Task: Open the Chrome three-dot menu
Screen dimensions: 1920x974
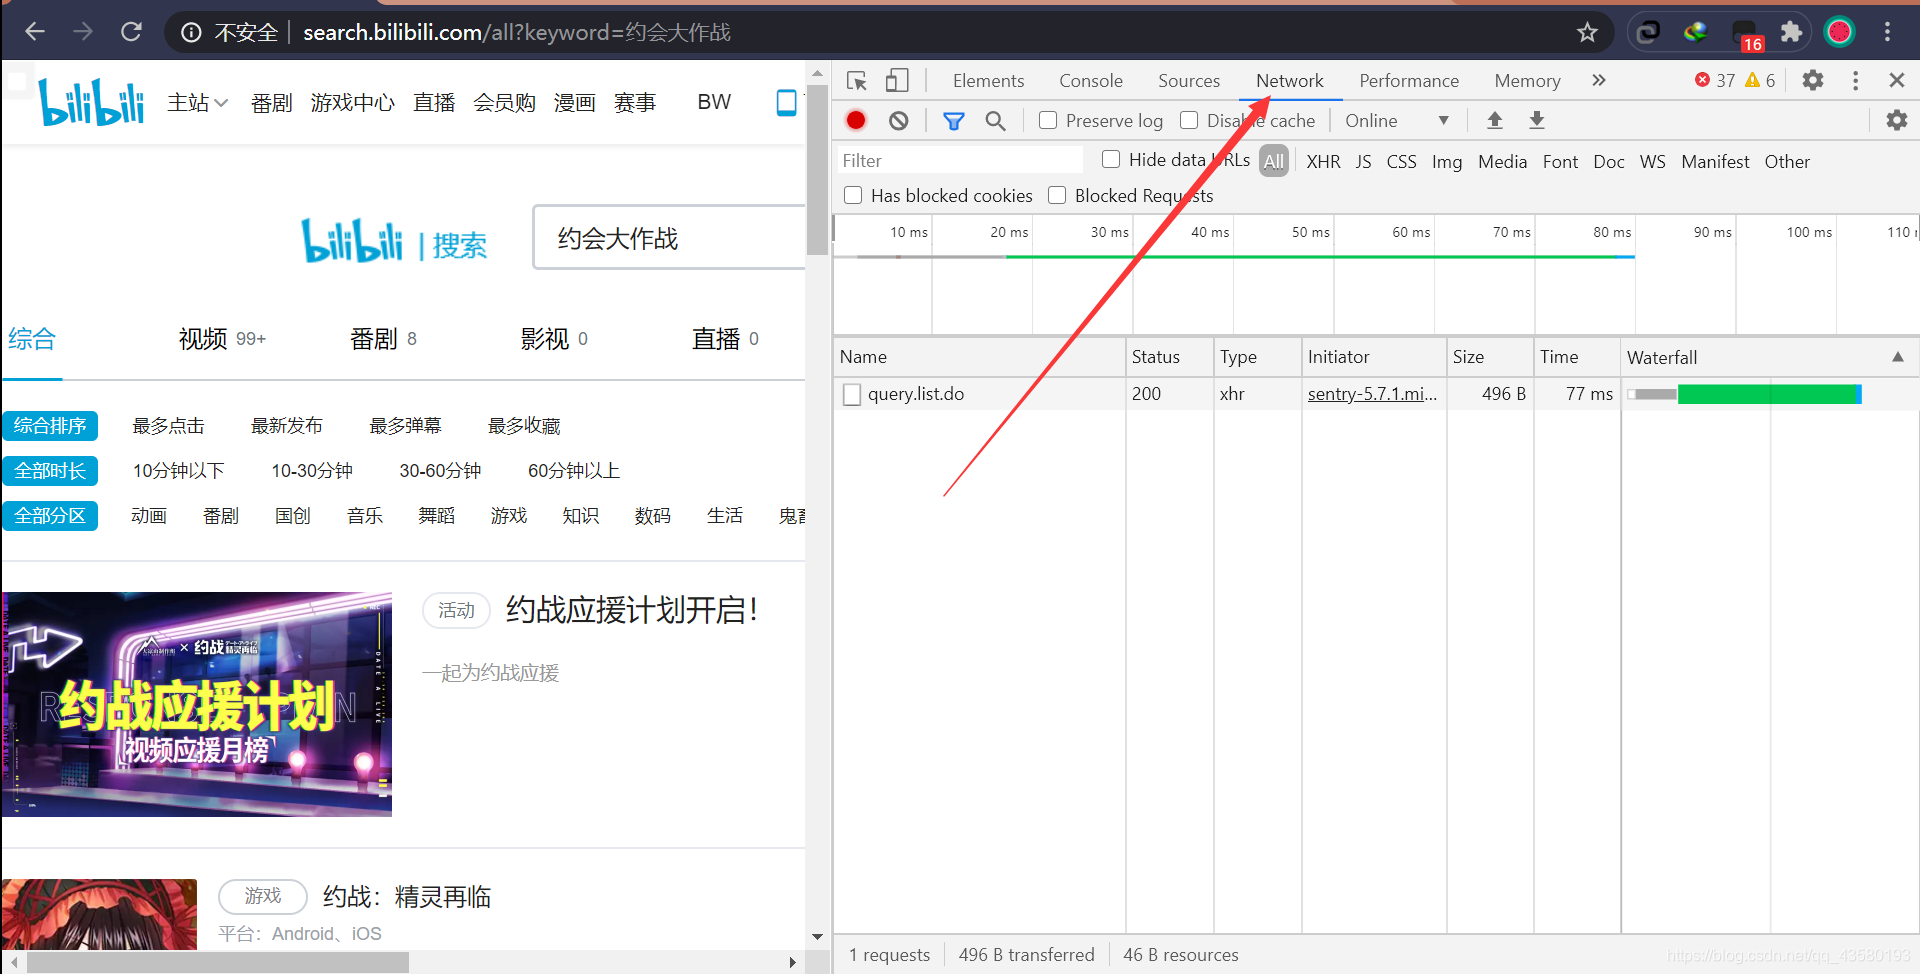Action: tap(1887, 32)
